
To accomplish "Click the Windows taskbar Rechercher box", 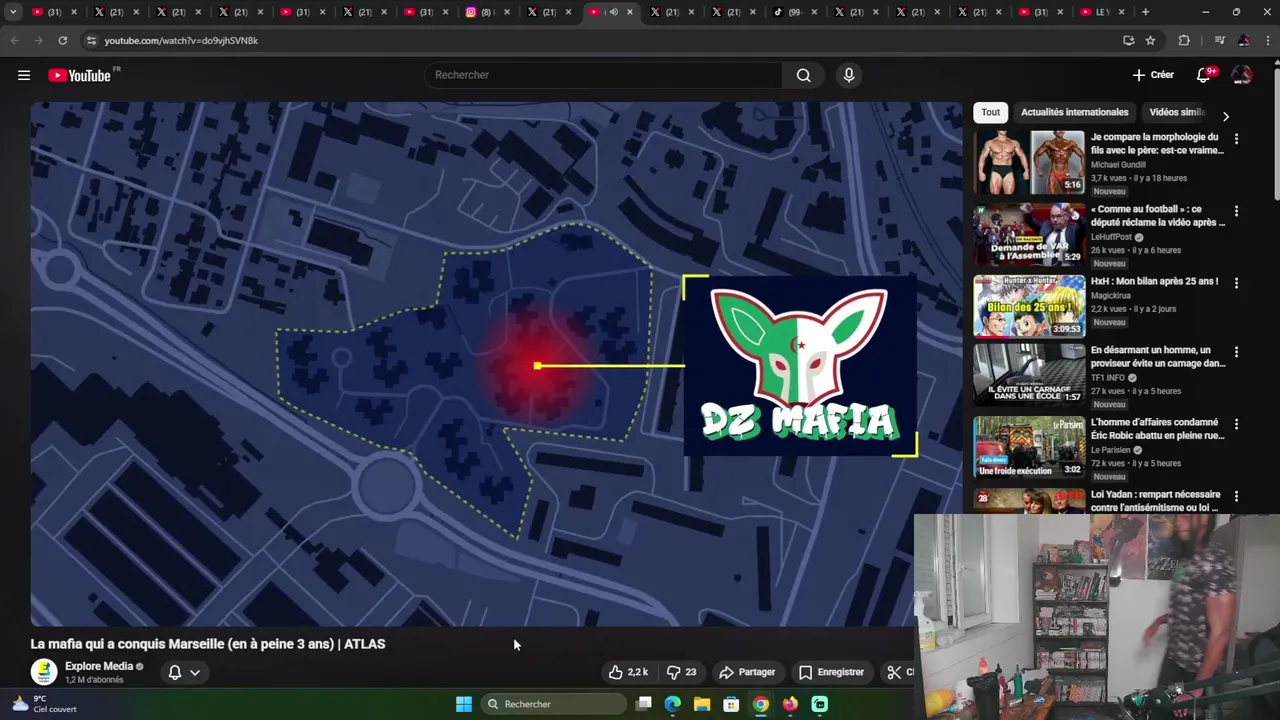I will (553, 704).
